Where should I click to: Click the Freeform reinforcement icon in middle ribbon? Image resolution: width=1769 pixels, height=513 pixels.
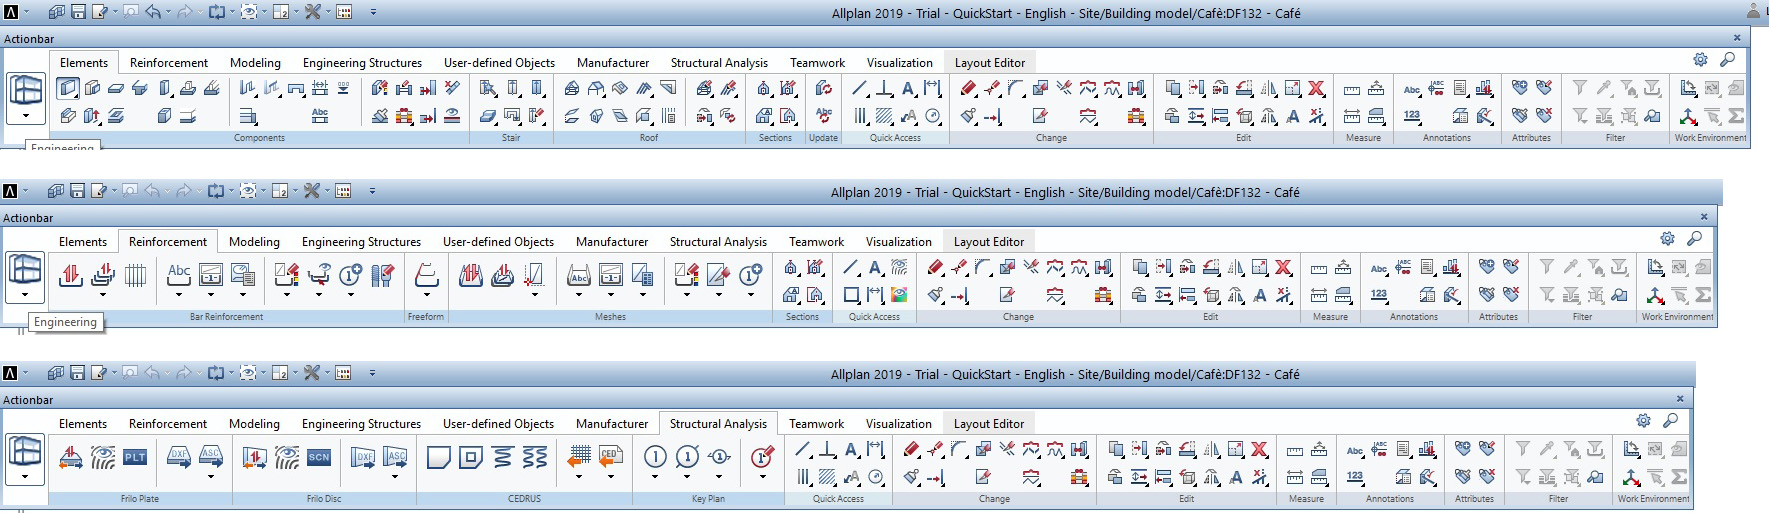point(426,272)
